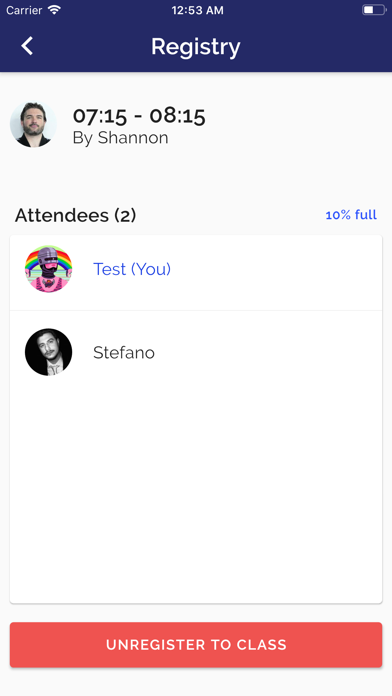392x696 pixels.
Task: Tap the Attendees (2) heading
Action: coord(75,215)
